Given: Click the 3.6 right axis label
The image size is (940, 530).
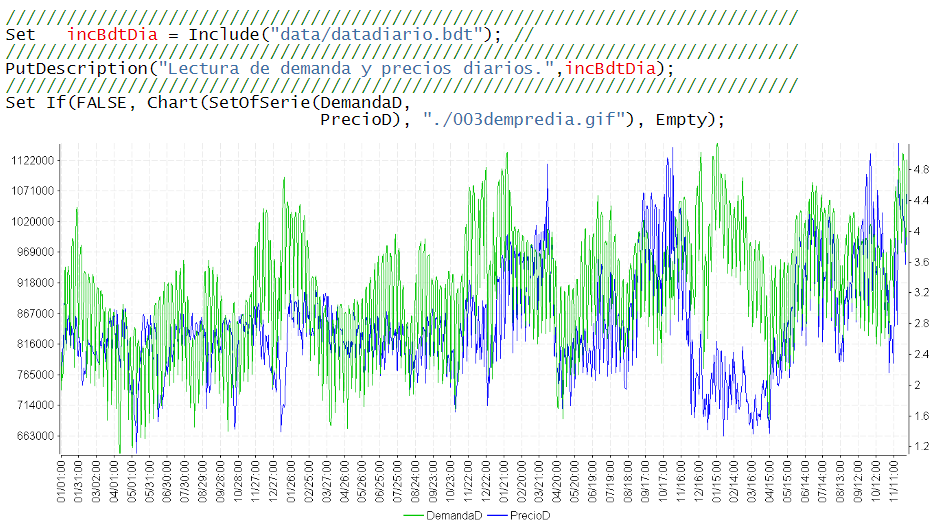Looking at the screenshot, I should pyautogui.click(x=921, y=262).
